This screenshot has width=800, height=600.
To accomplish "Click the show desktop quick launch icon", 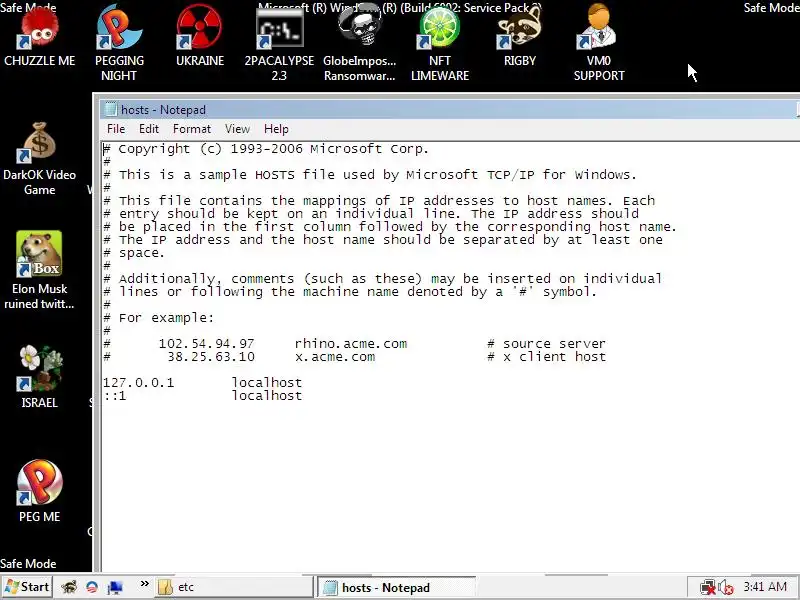I will point(115,587).
